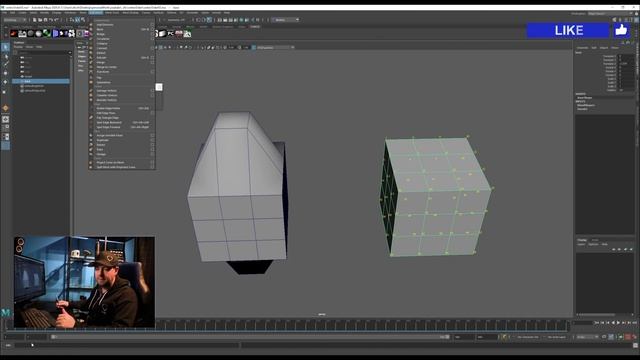Open the No Character Set dropdown
The image size is (640, 360).
(529, 337)
